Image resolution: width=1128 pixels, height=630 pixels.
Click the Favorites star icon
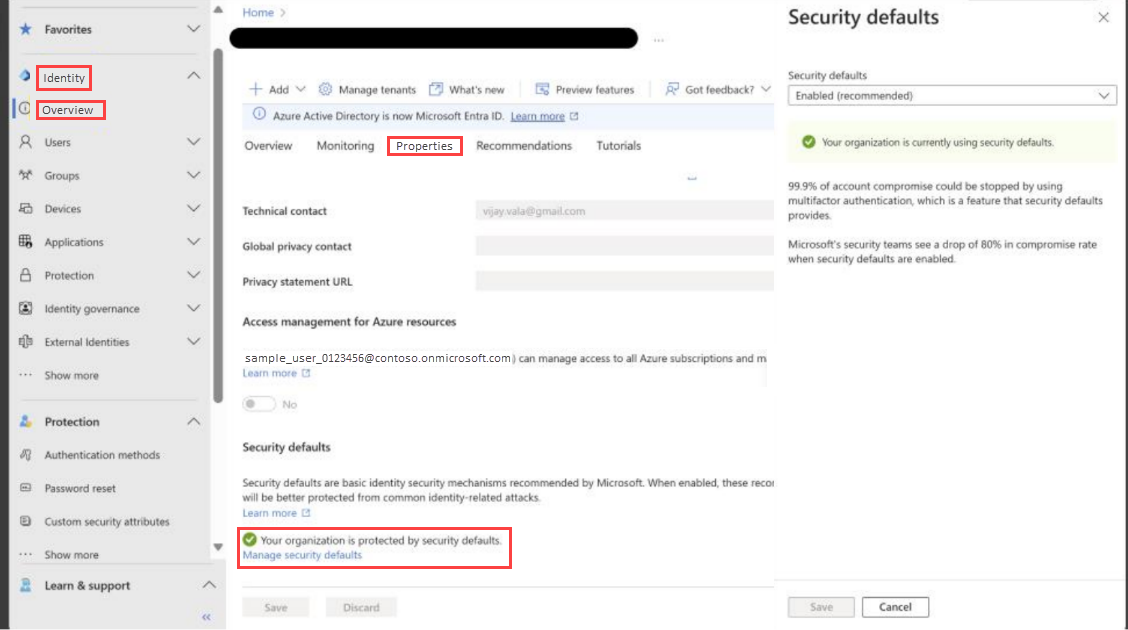click(26, 29)
